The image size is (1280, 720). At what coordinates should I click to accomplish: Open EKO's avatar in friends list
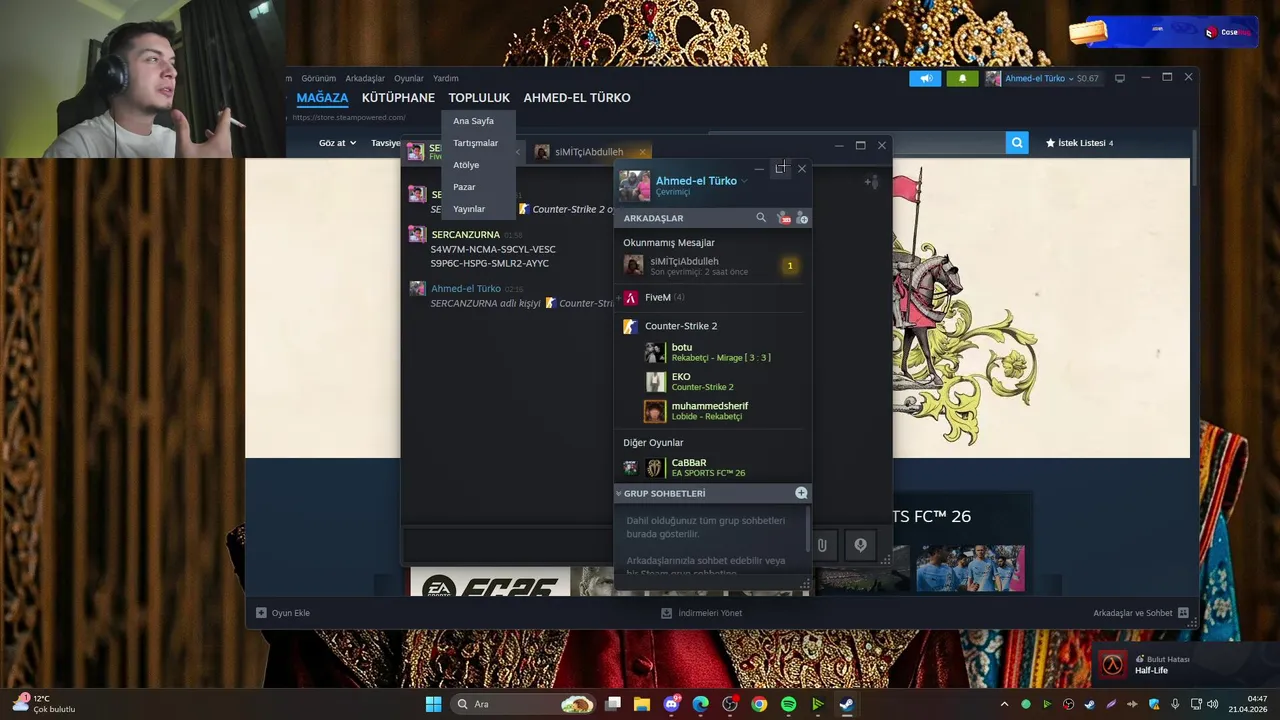point(655,382)
